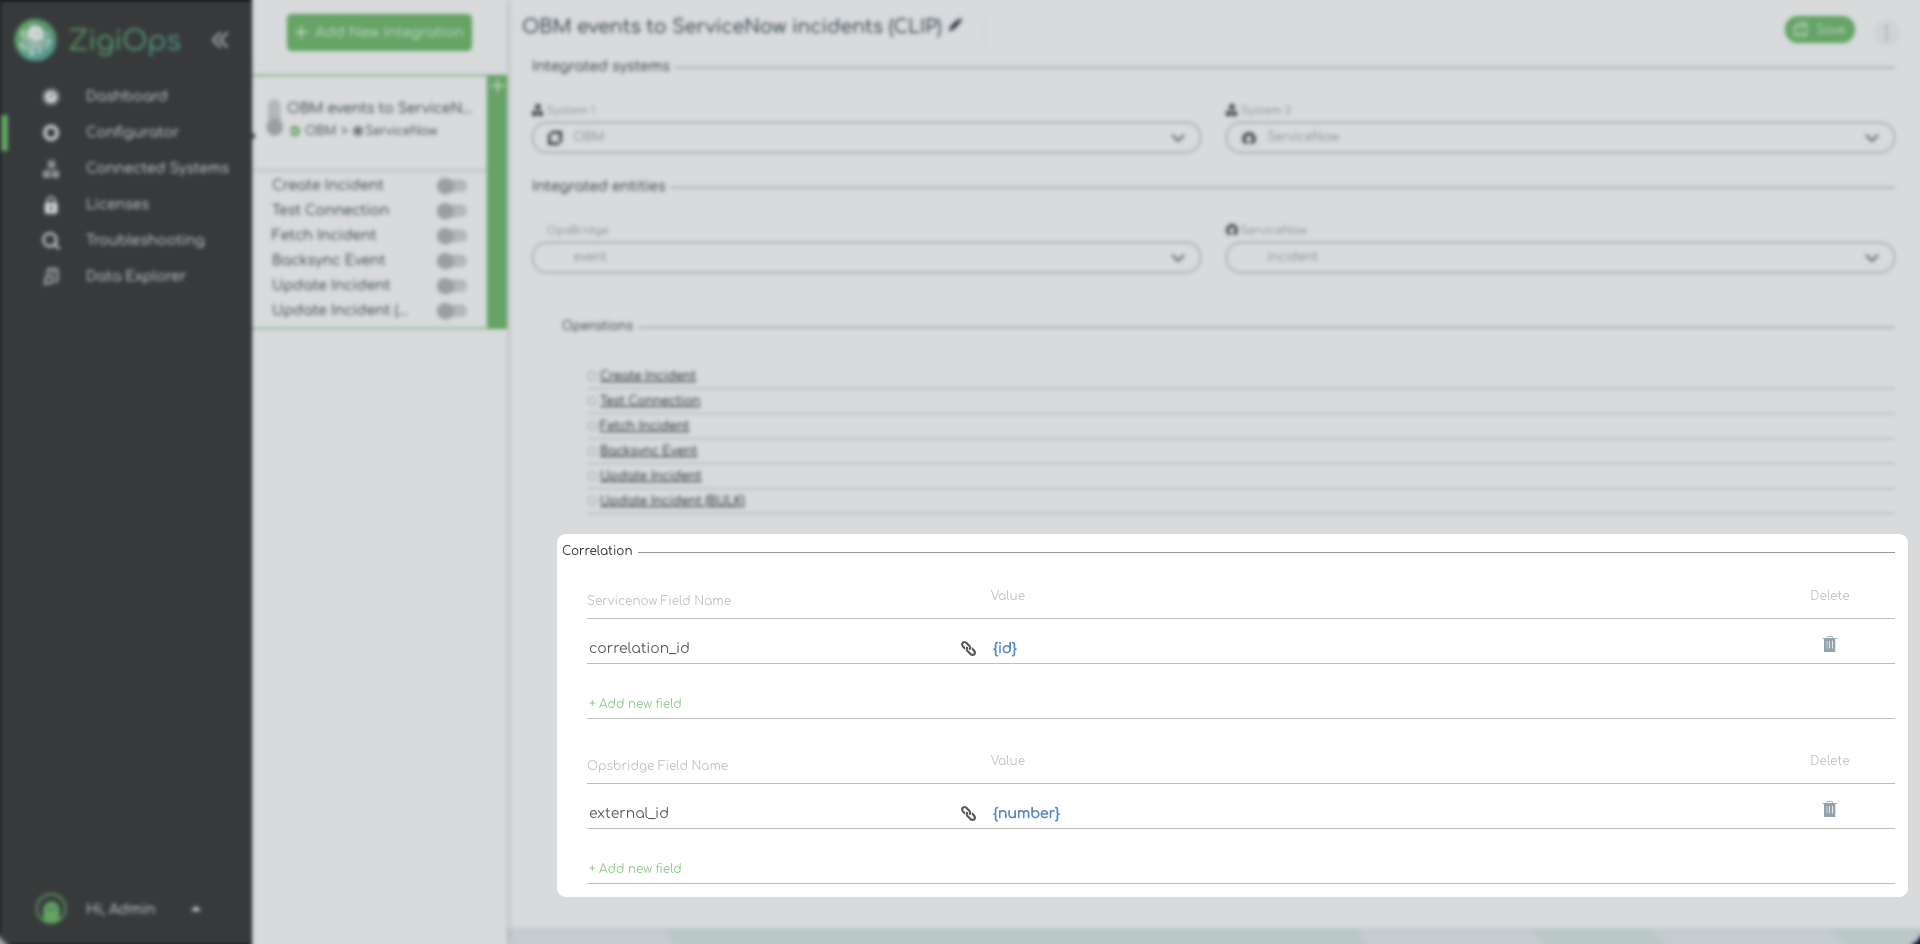Click the Connected Systems icon
Screen dimensions: 1920x944
click(51, 169)
